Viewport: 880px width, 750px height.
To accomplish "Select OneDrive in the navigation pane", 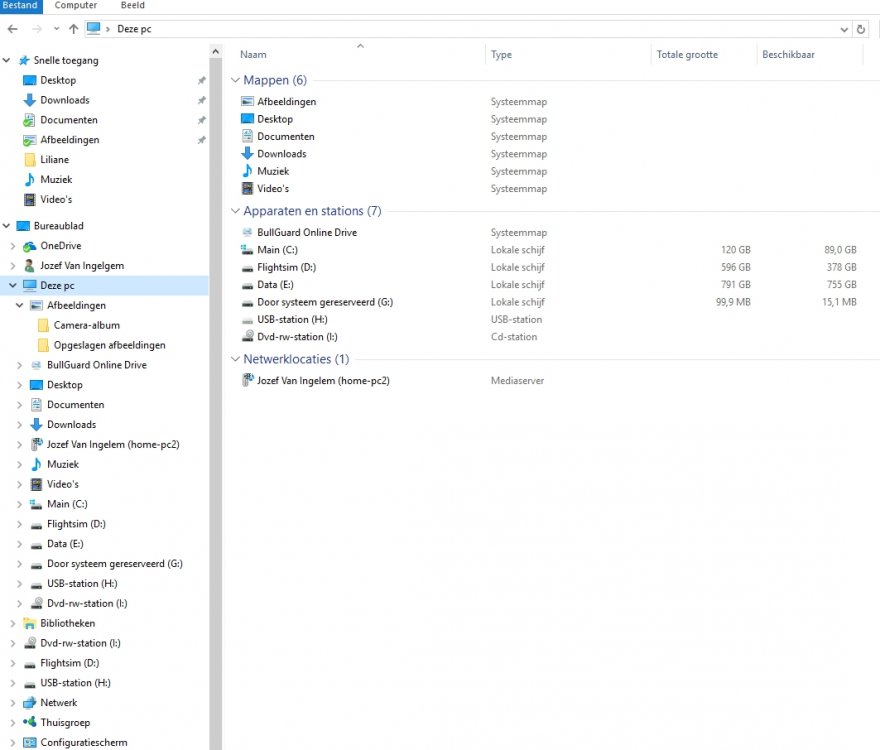I will [60, 246].
